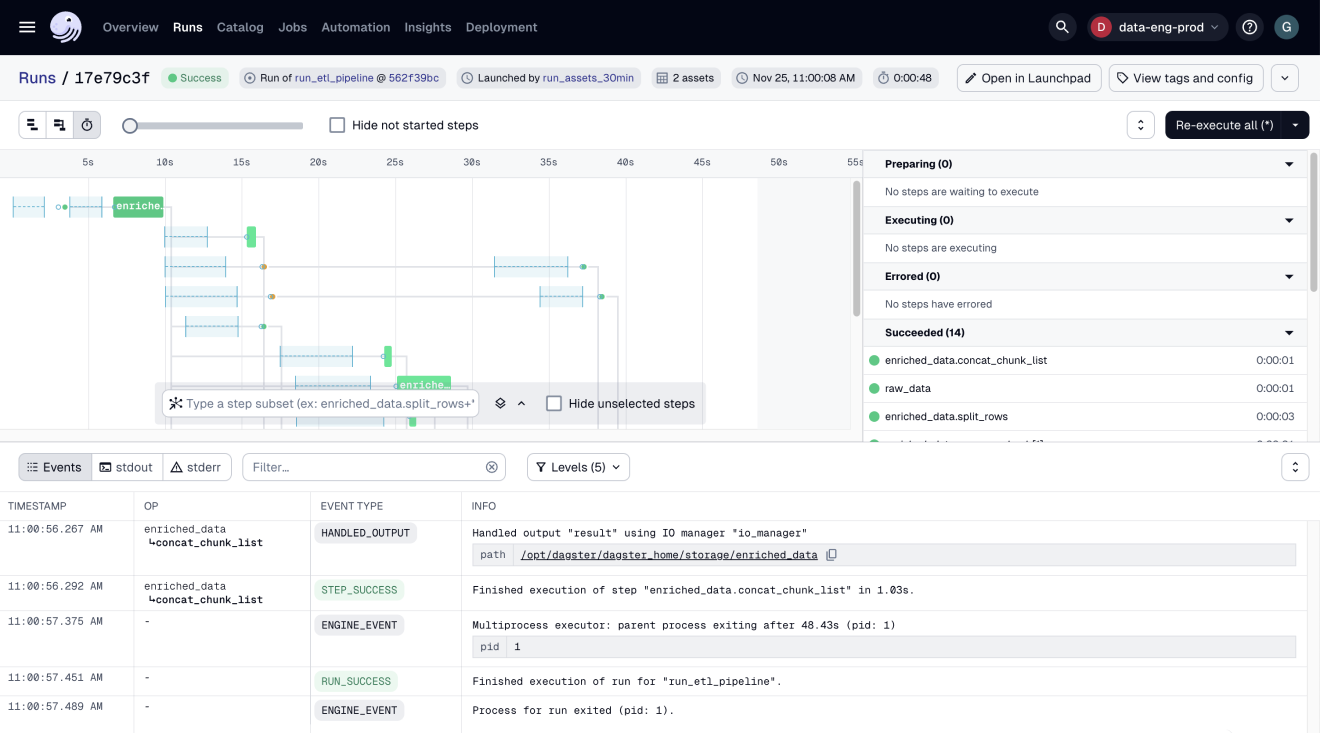Focus the step subset input field
Image resolution: width=1320 pixels, height=733 pixels.
point(328,403)
